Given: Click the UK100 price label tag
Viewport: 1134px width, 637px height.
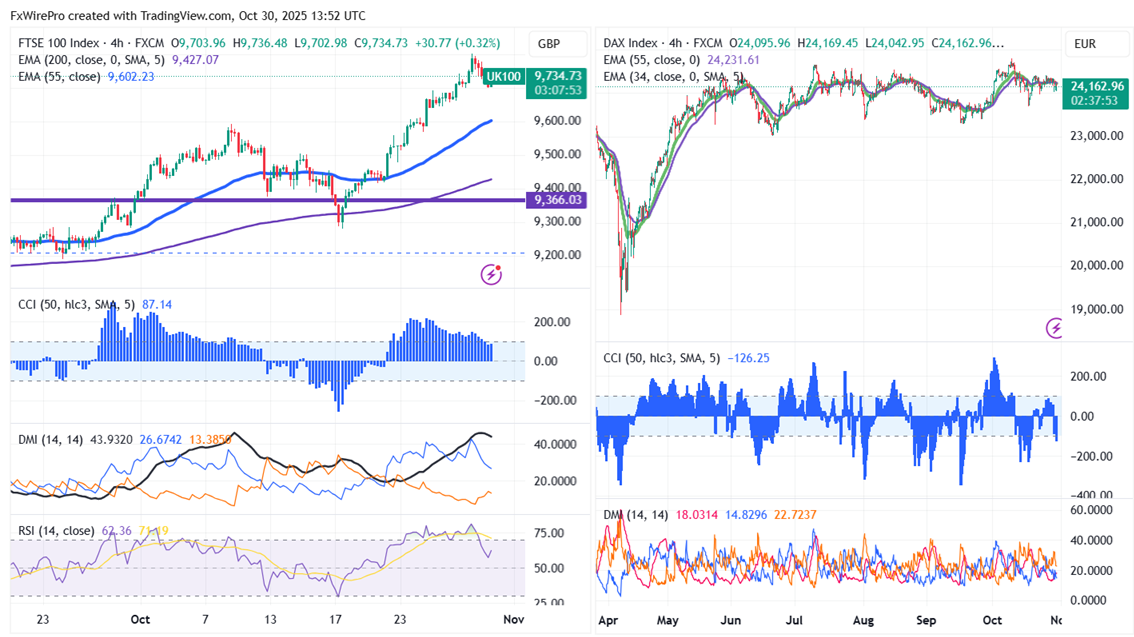Looking at the screenshot, I should click(x=503, y=76).
